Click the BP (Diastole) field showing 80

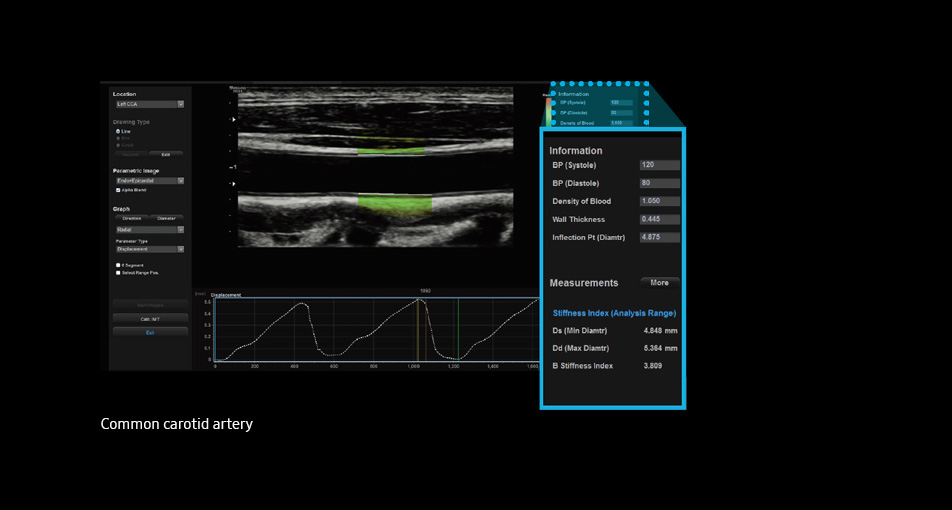[x=659, y=183]
